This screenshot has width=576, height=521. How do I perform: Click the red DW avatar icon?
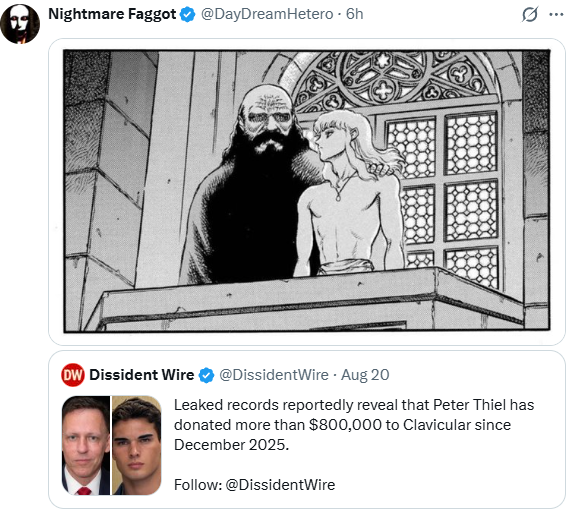tap(73, 375)
